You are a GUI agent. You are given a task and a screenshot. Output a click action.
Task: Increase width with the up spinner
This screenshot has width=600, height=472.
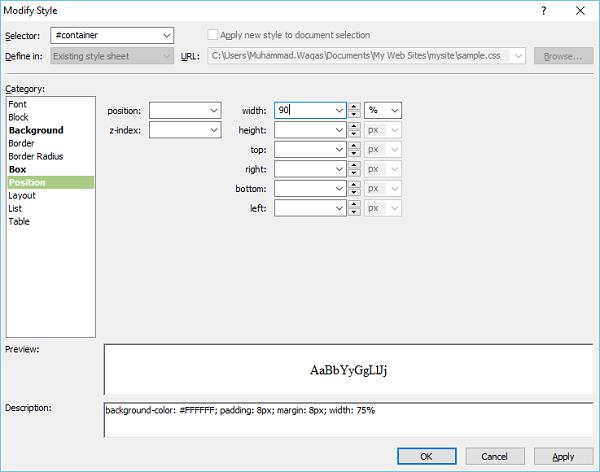coord(354,106)
